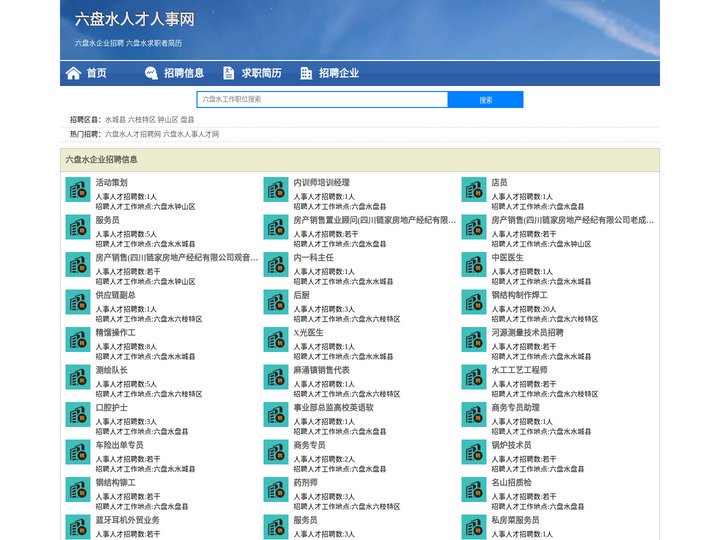Click the 求职简历 document icon

point(228,73)
